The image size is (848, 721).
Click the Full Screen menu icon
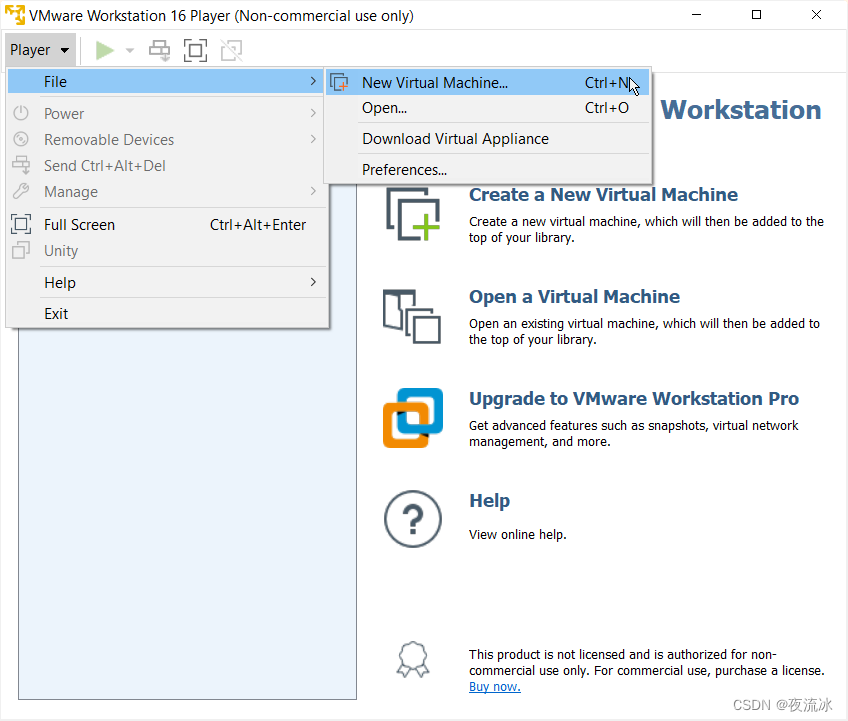pyautogui.click(x=21, y=224)
